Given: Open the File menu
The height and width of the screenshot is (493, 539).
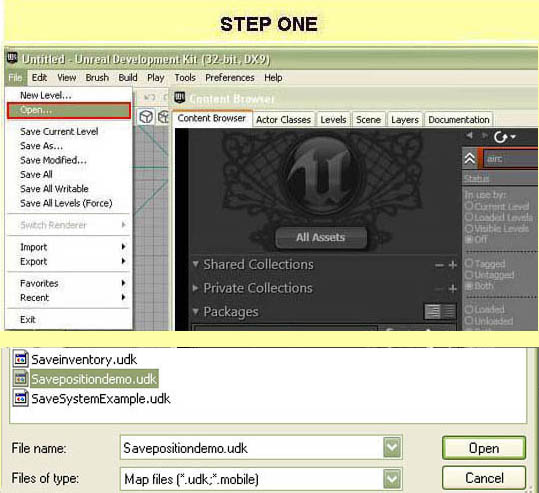Looking at the screenshot, I should (15, 78).
